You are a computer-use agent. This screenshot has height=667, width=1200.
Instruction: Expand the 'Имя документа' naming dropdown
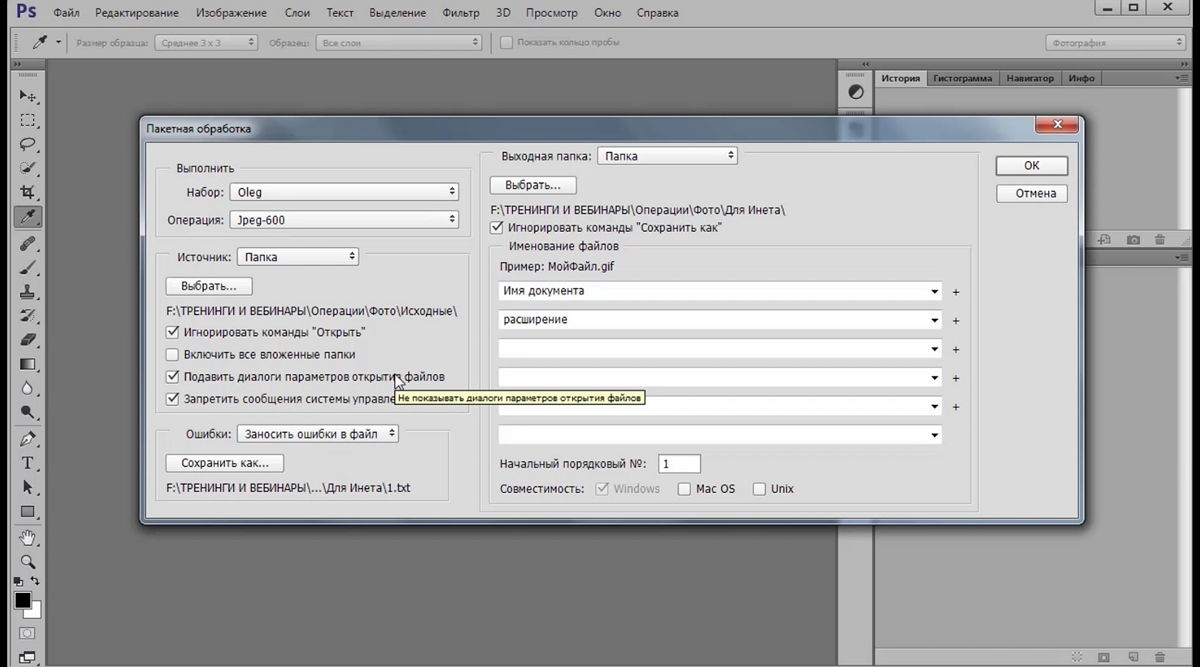point(935,292)
